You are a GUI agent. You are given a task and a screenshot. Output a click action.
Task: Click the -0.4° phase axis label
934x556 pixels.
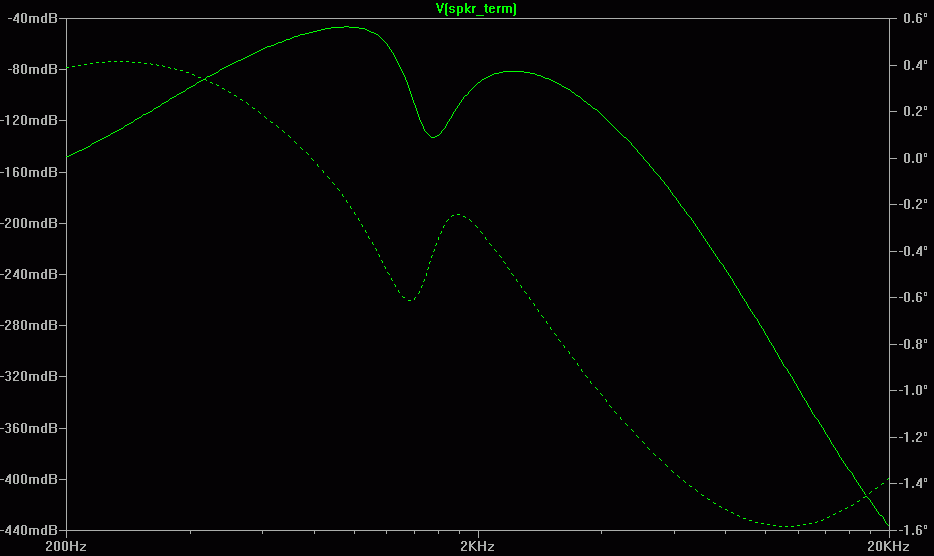point(913,251)
